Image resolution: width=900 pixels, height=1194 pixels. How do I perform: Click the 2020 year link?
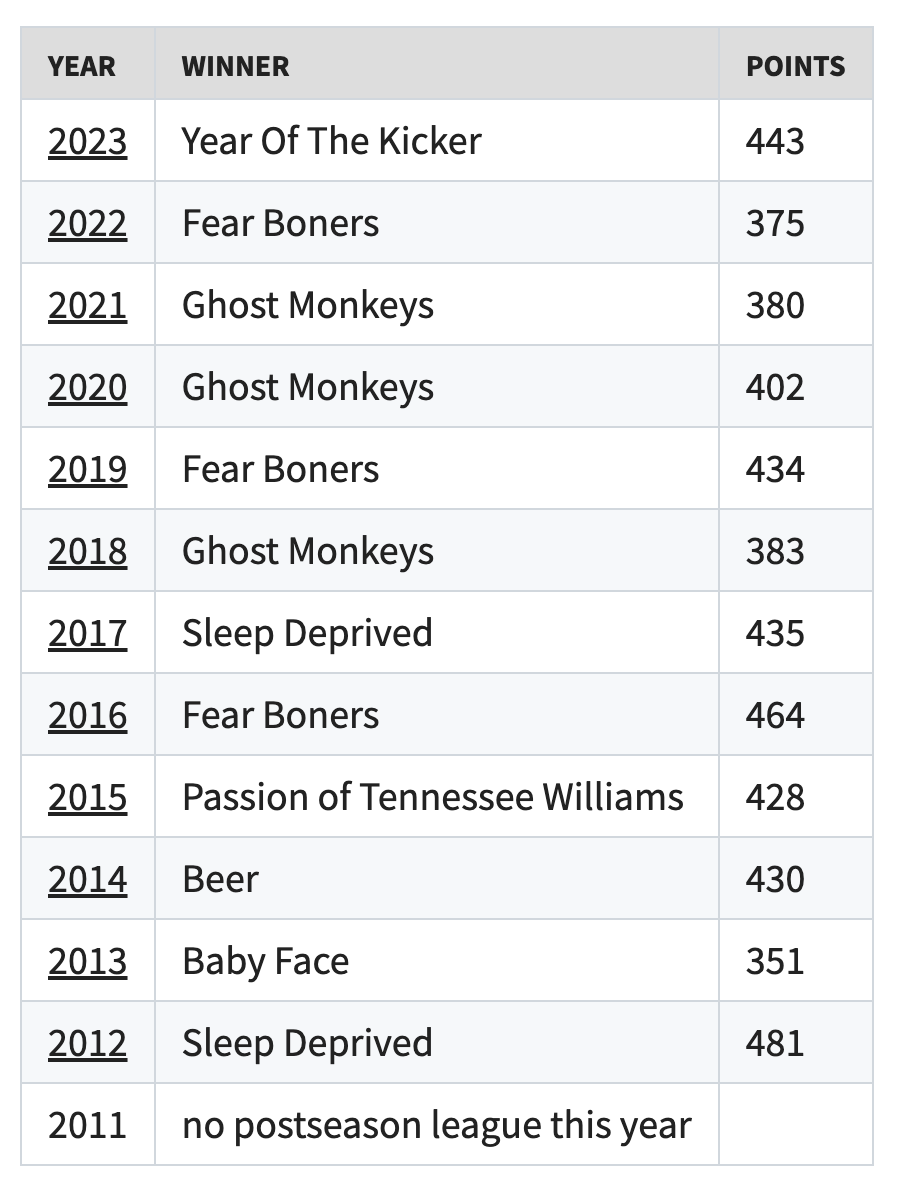coord(88,387)
